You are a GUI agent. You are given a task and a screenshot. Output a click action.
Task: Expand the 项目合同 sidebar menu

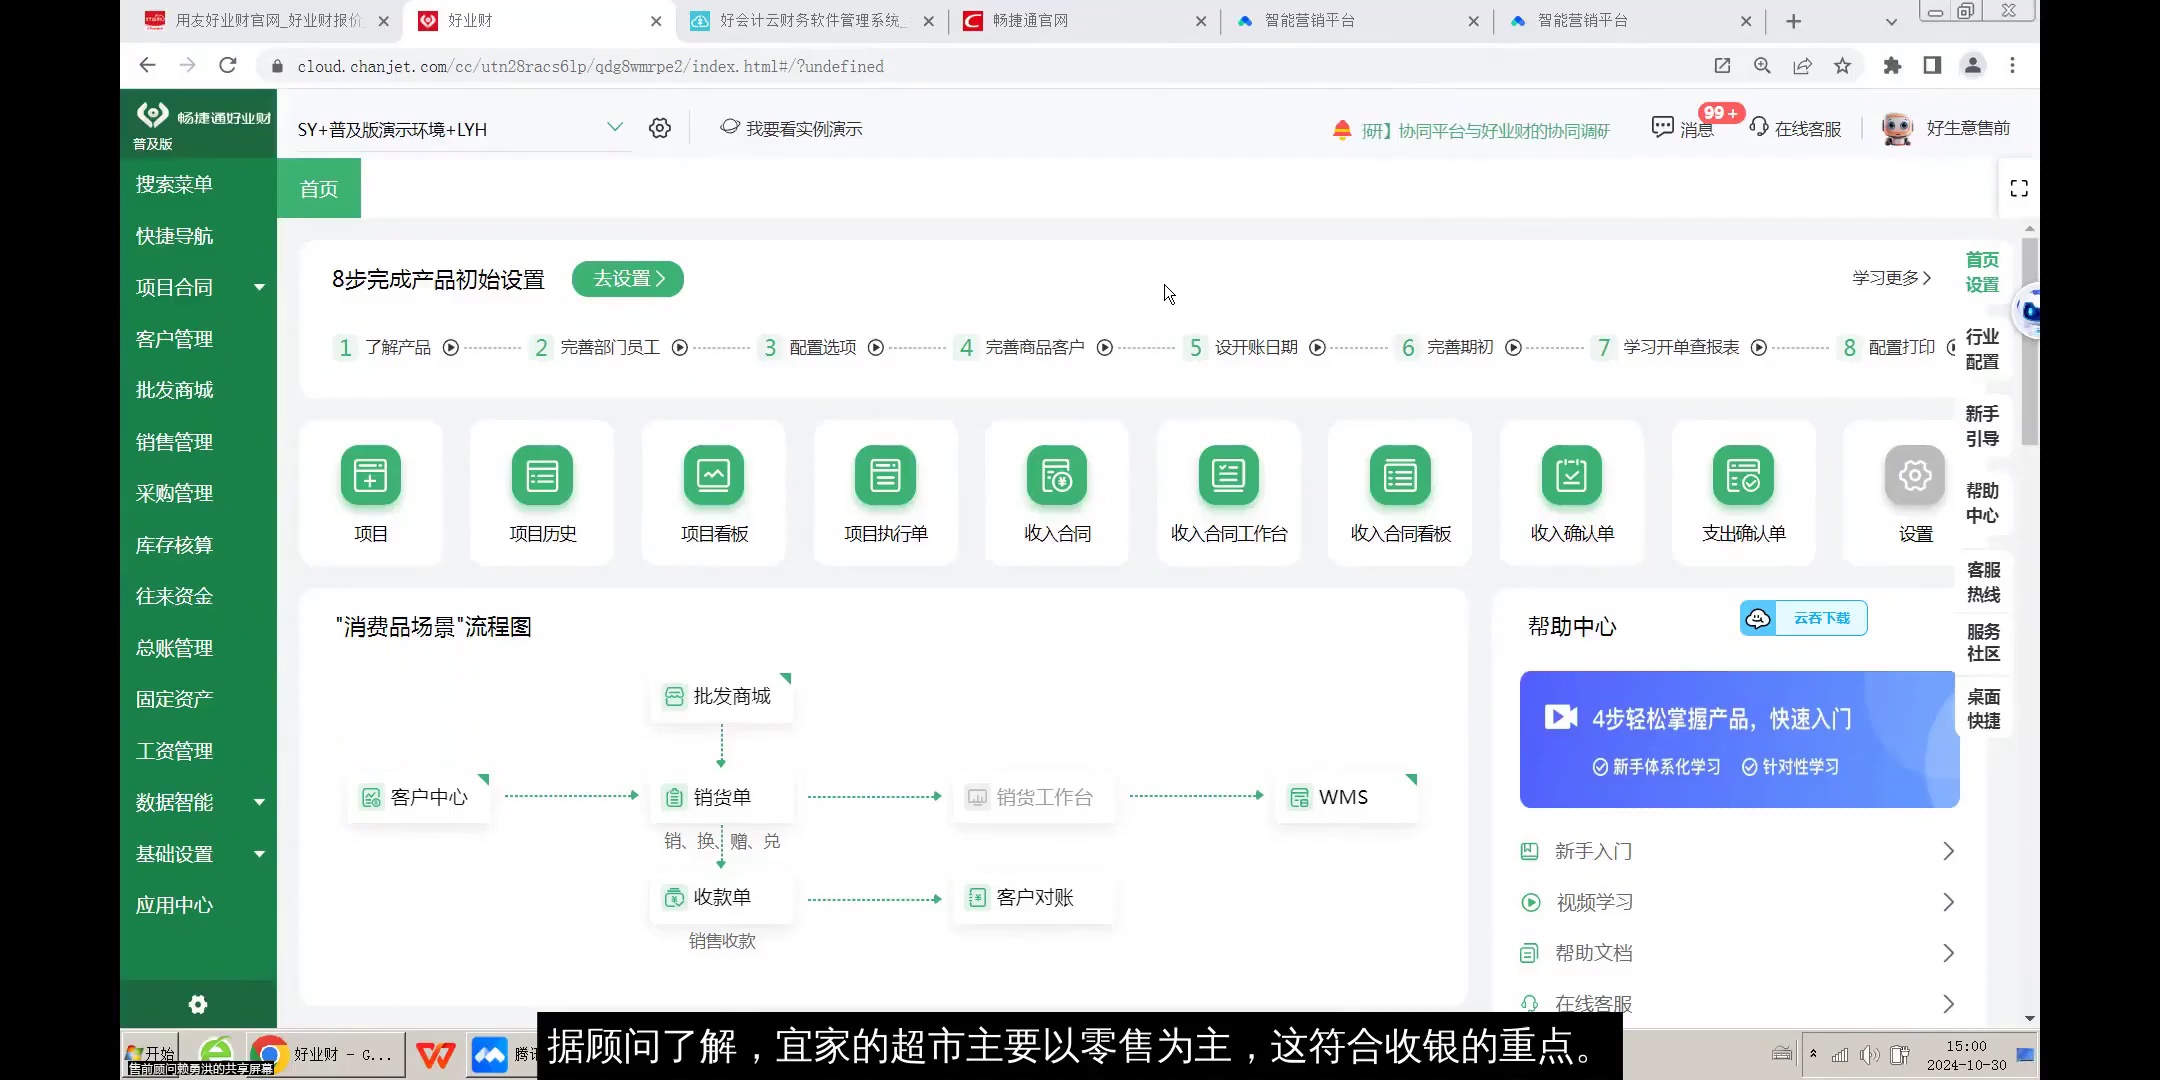coord(197,287)
